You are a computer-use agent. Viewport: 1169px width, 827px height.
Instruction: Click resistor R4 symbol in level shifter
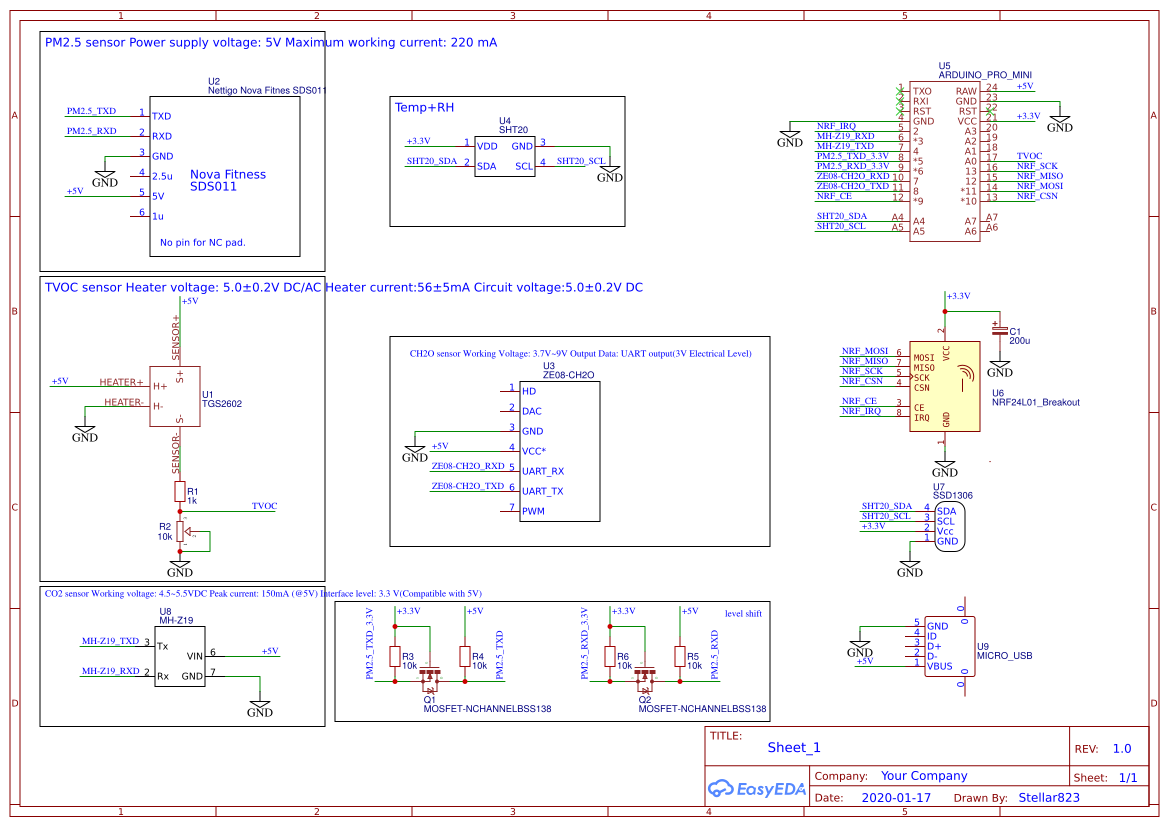click(465, 656)
